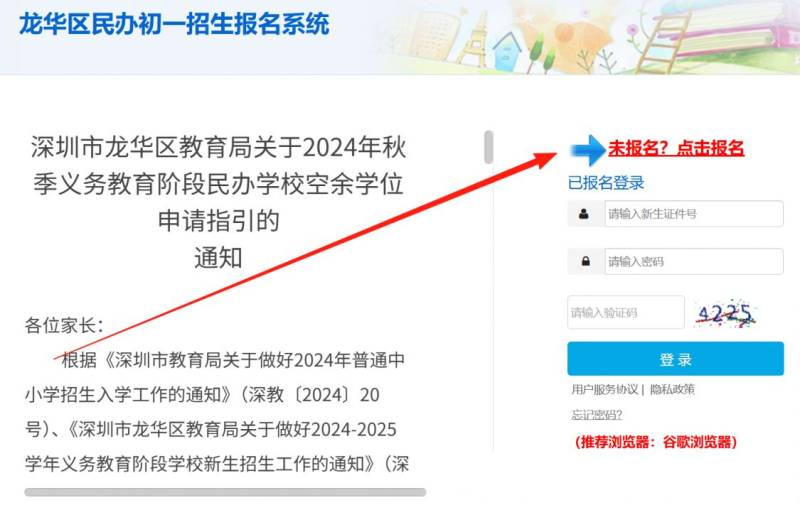Screen dimensions: 800x505
Task: Click the 忘记密码? link
Action: tap(596, 415)
